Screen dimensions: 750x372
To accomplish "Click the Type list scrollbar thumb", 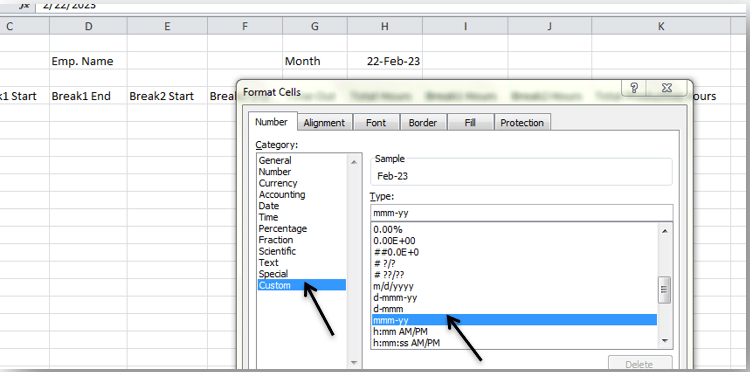I will pos(664,289).
